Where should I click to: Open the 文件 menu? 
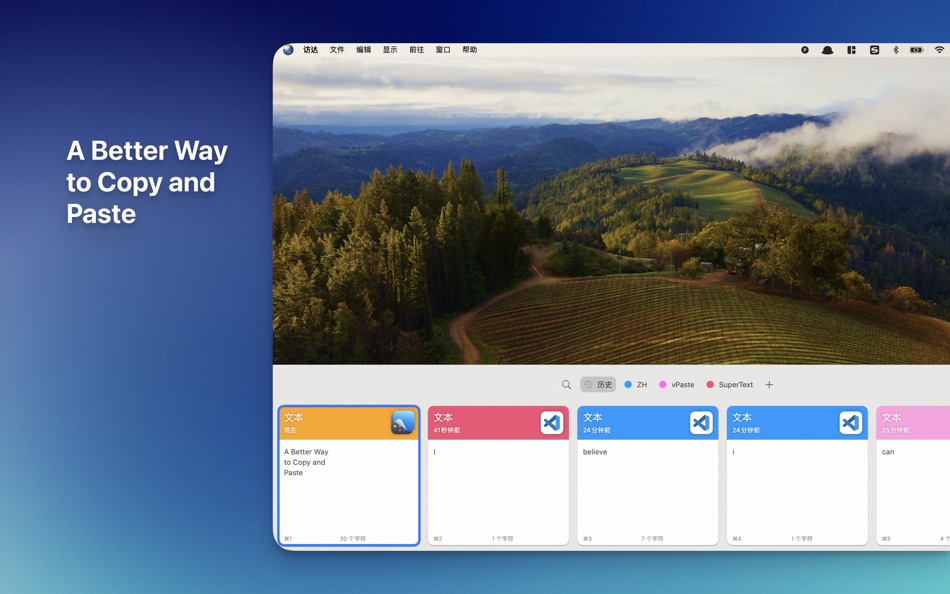pyautogui.click(x=337, y=50)
